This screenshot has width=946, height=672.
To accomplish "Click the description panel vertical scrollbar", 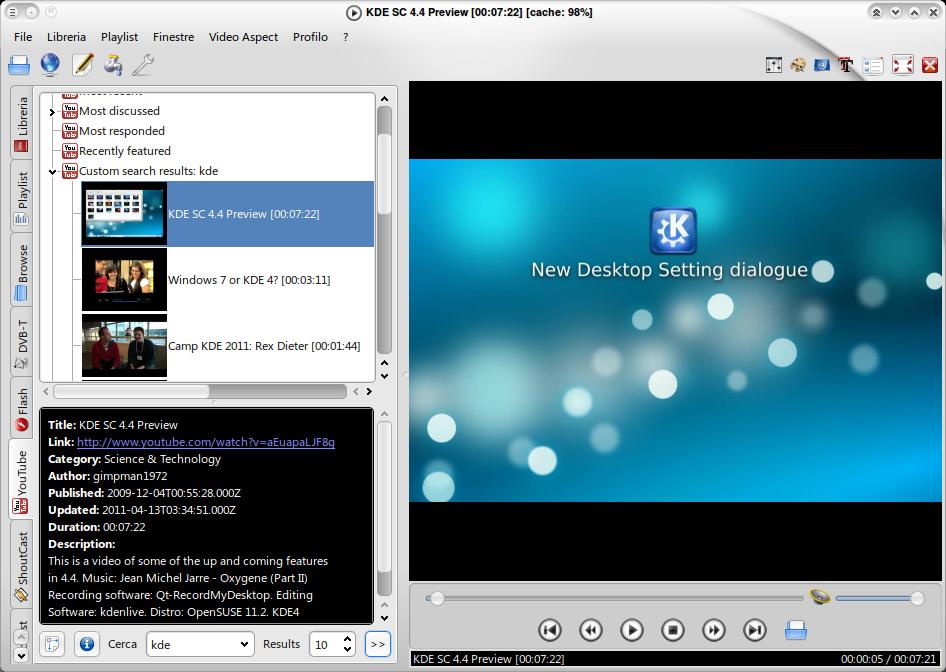I will [x=384, y=510].
